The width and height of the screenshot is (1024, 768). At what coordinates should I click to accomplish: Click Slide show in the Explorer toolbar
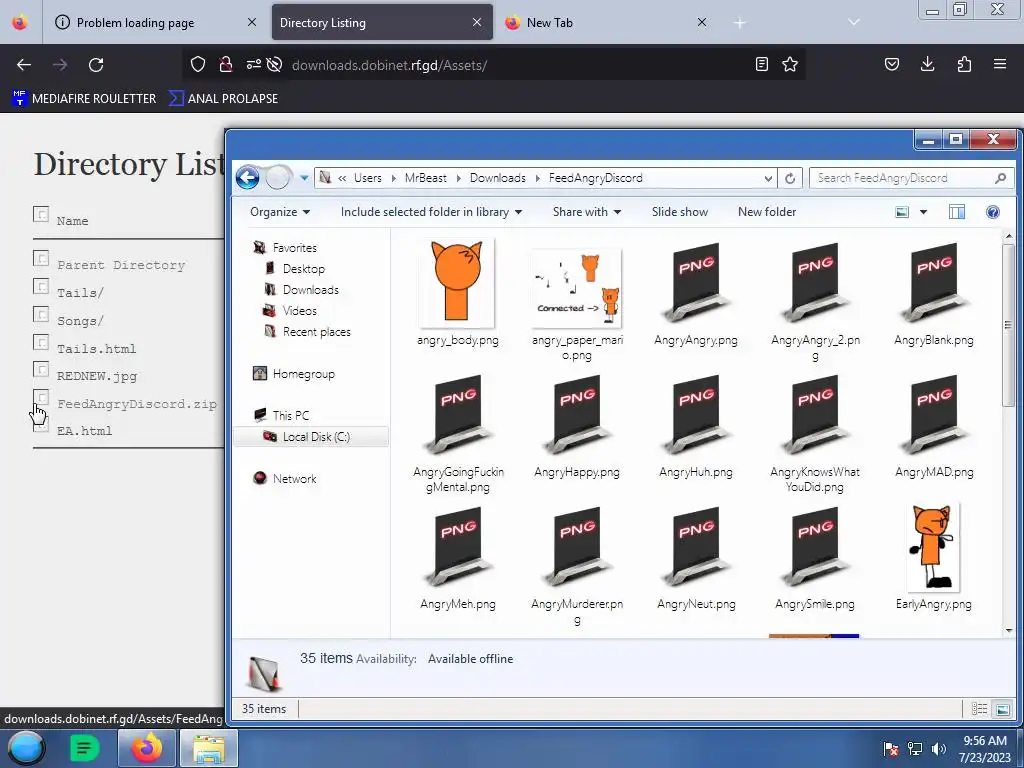click(x=680, y=212)
